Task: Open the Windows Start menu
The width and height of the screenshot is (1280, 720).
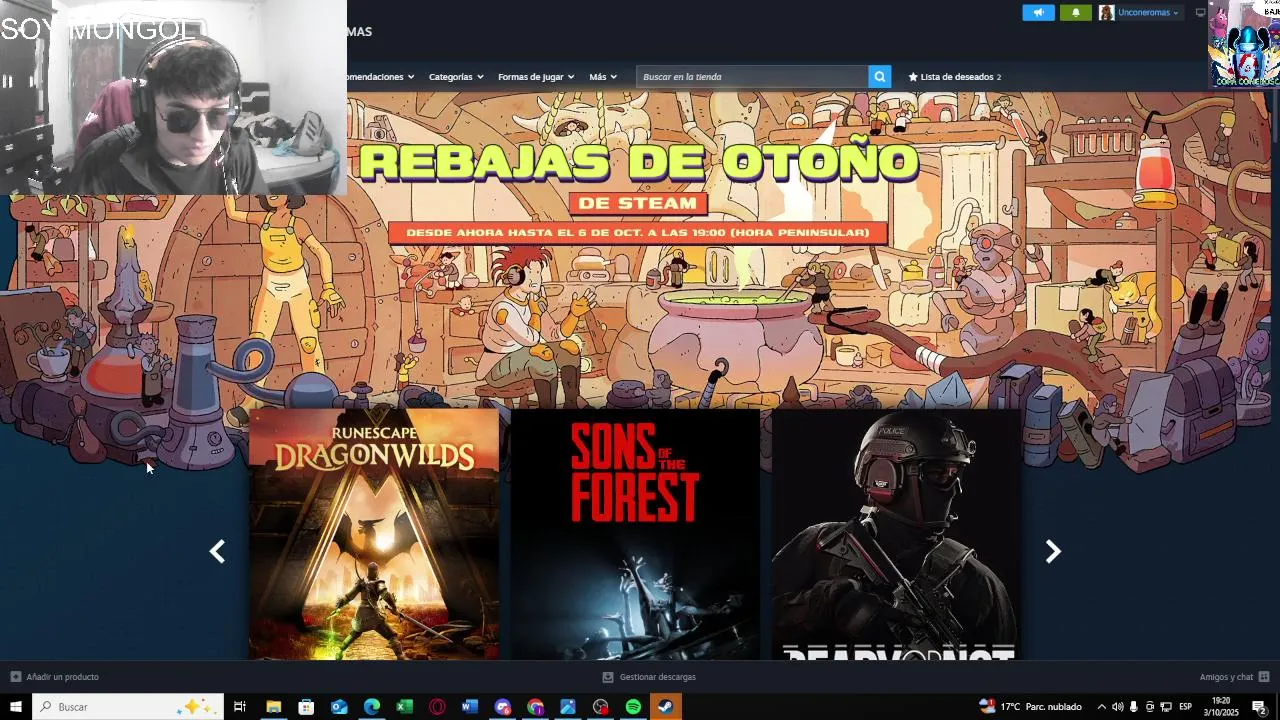Action: [16, 707]
